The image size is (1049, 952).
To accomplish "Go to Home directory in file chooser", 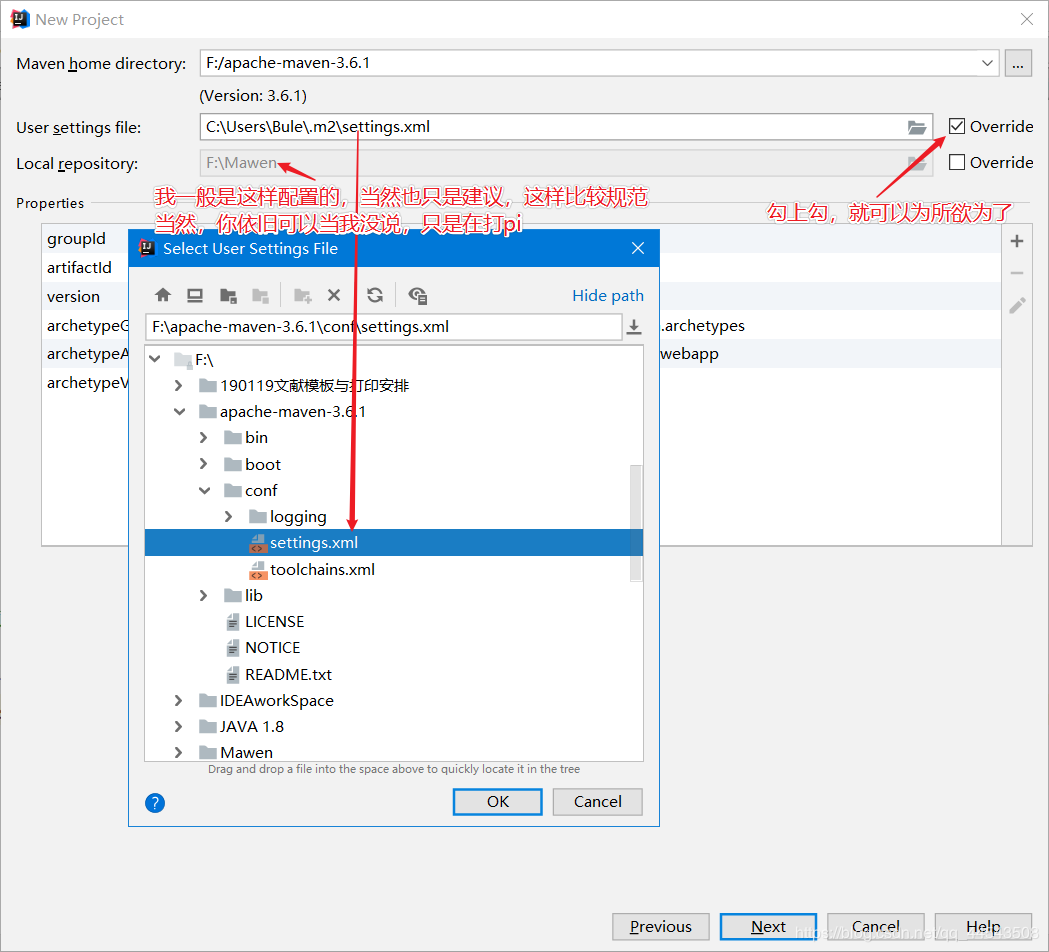I will click(x=163, y=295).
